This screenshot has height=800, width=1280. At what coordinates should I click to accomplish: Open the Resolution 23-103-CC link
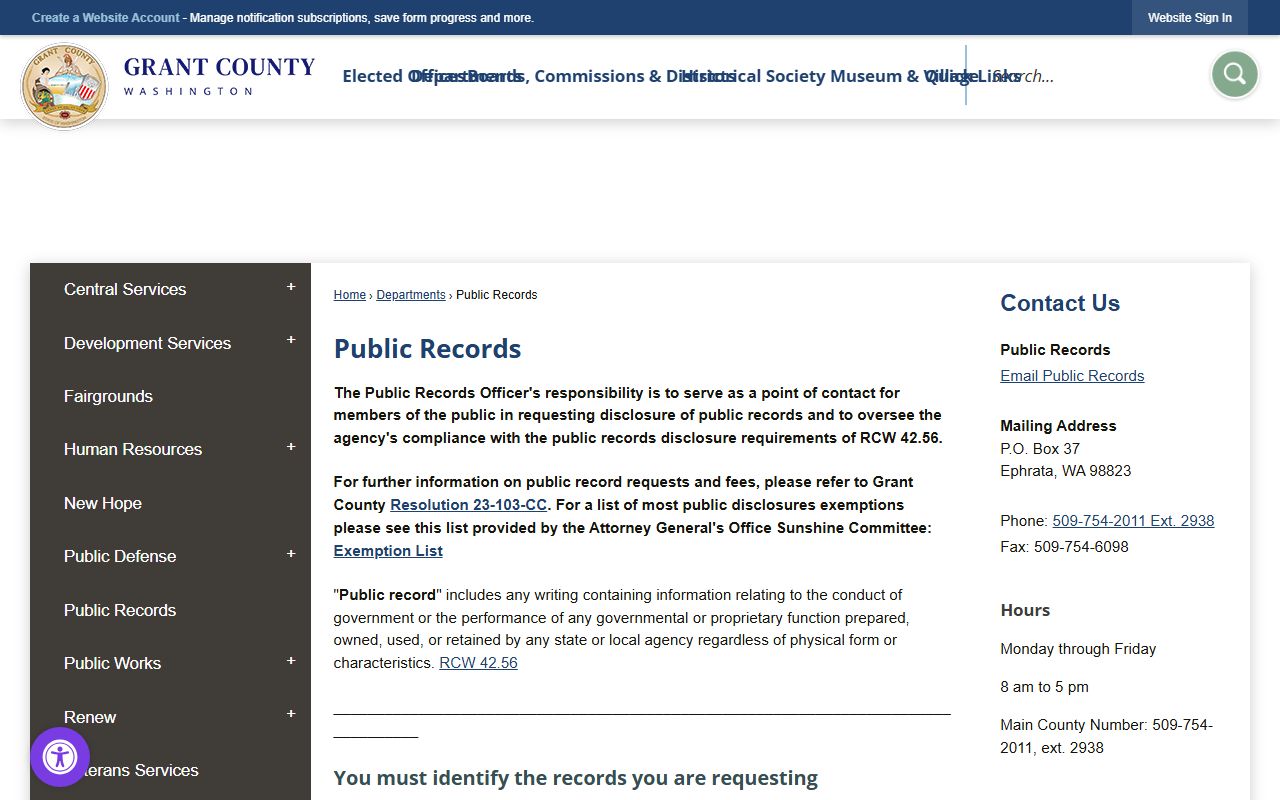(x=468, y=505)
